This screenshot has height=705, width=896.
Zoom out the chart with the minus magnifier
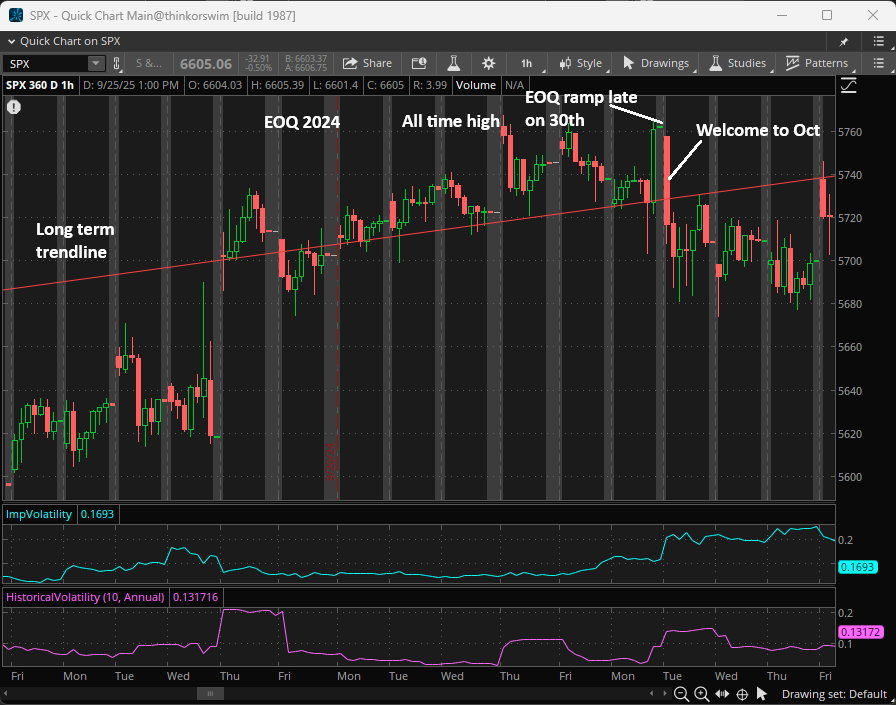[681, 694]
